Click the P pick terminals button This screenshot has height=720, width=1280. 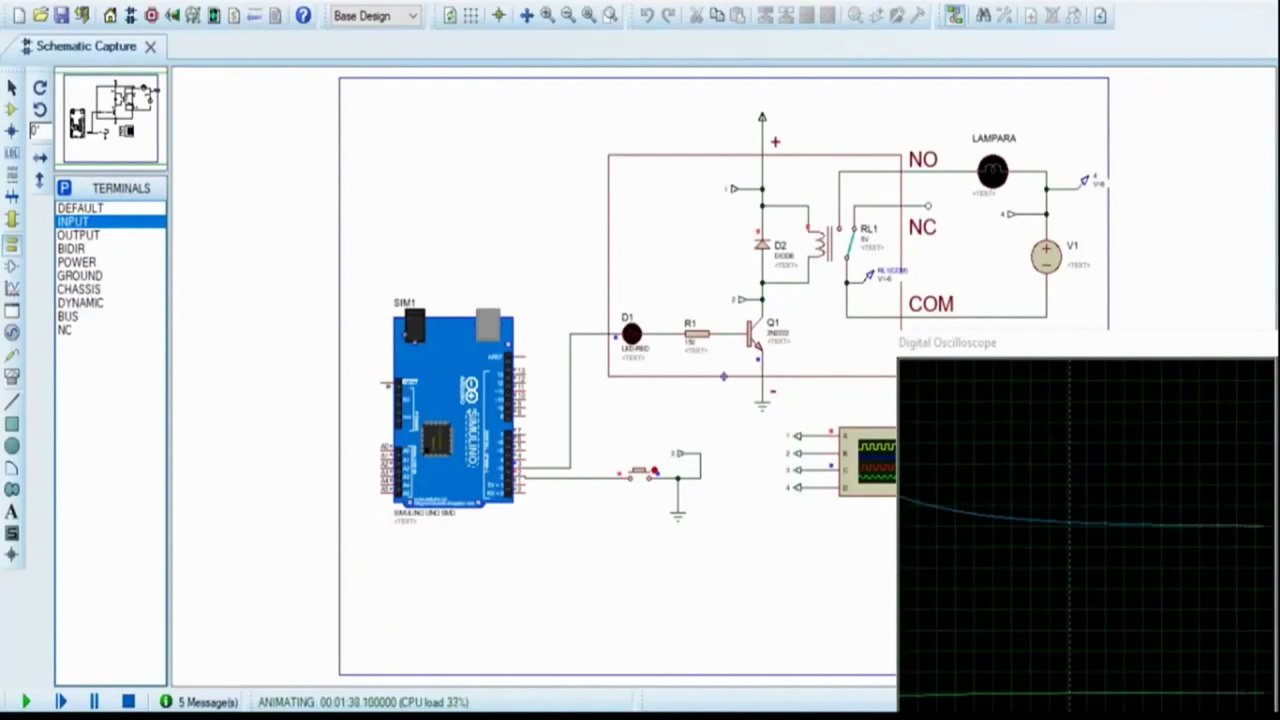click(64, 188)
